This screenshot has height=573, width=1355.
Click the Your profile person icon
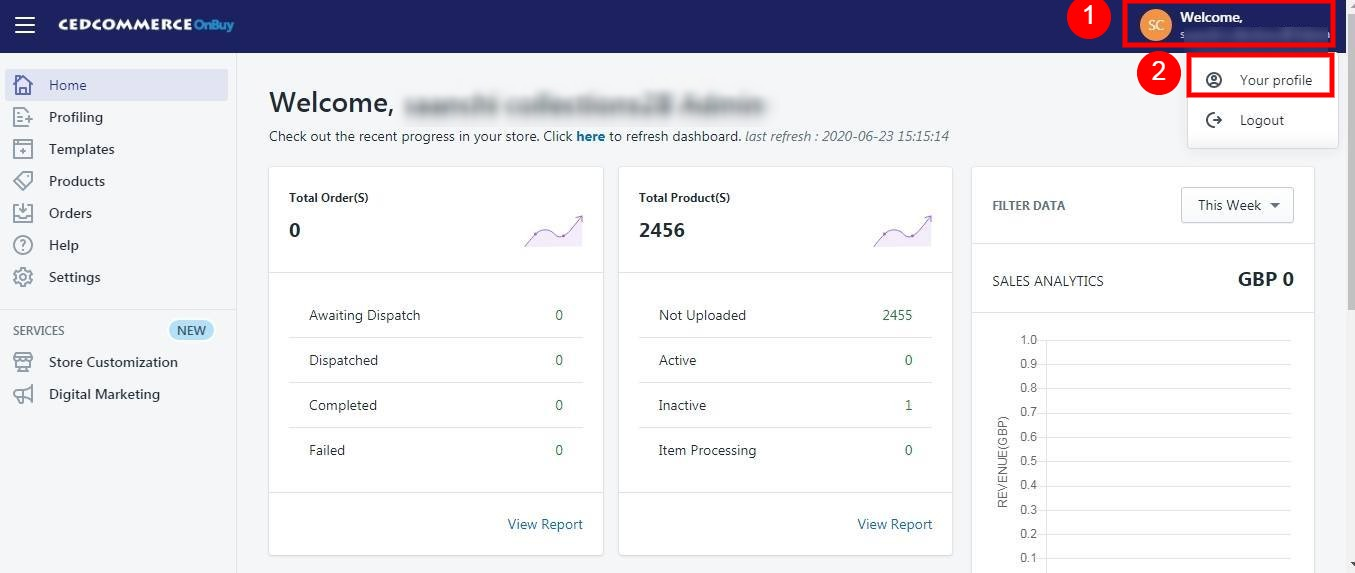click(1214, 80)
